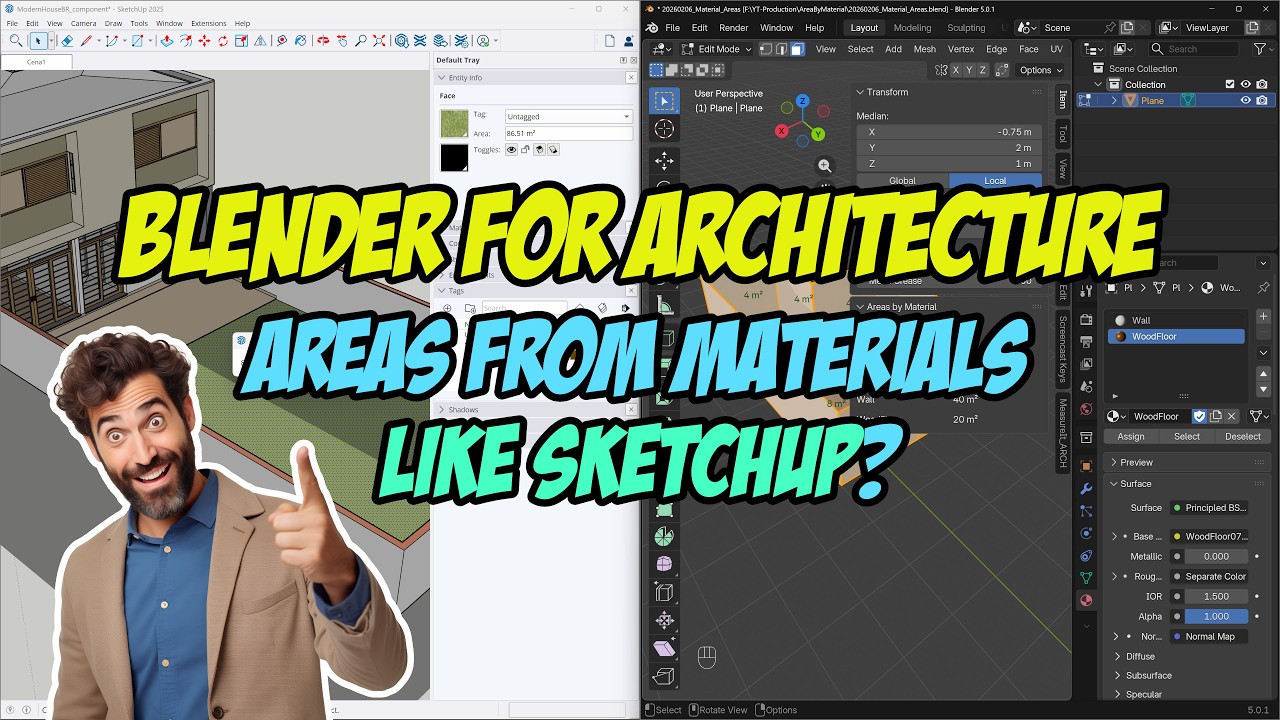Expand the Diffuse subpanel

click(x=1118, y=656)
